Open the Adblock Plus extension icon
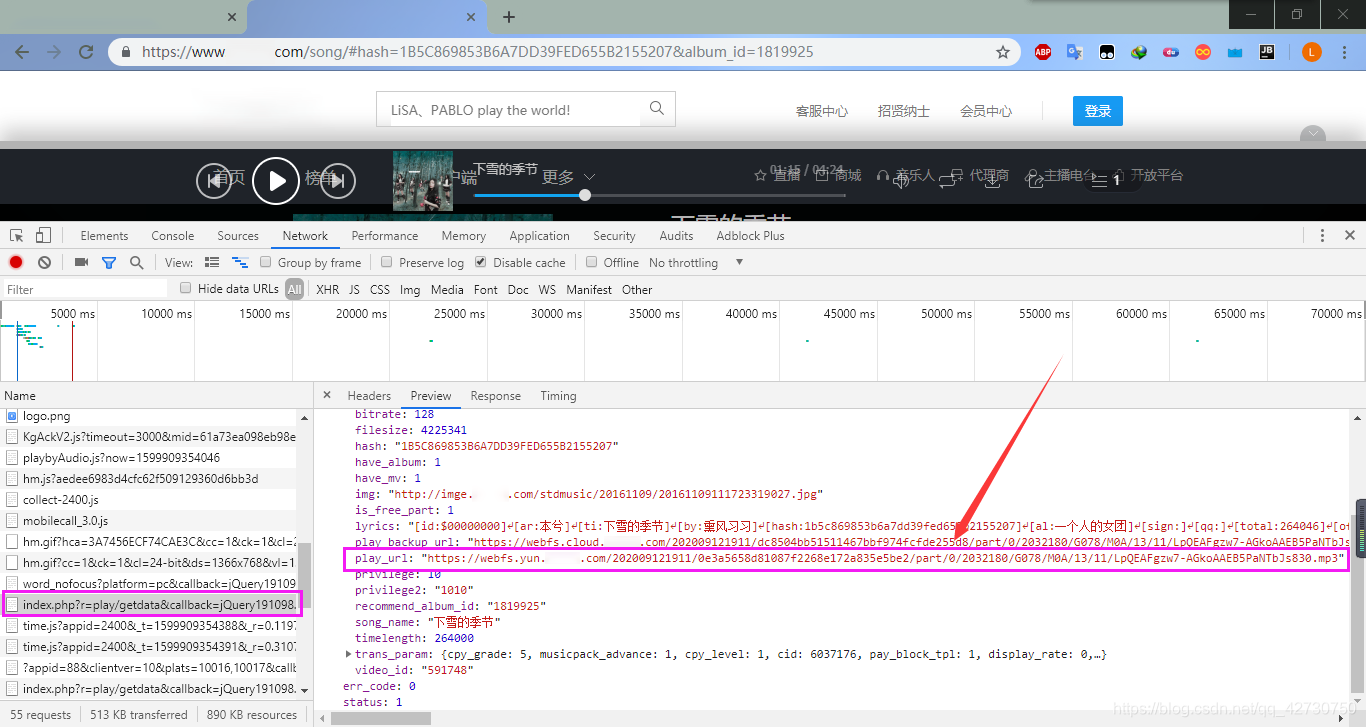 (x=1043, y=52)
